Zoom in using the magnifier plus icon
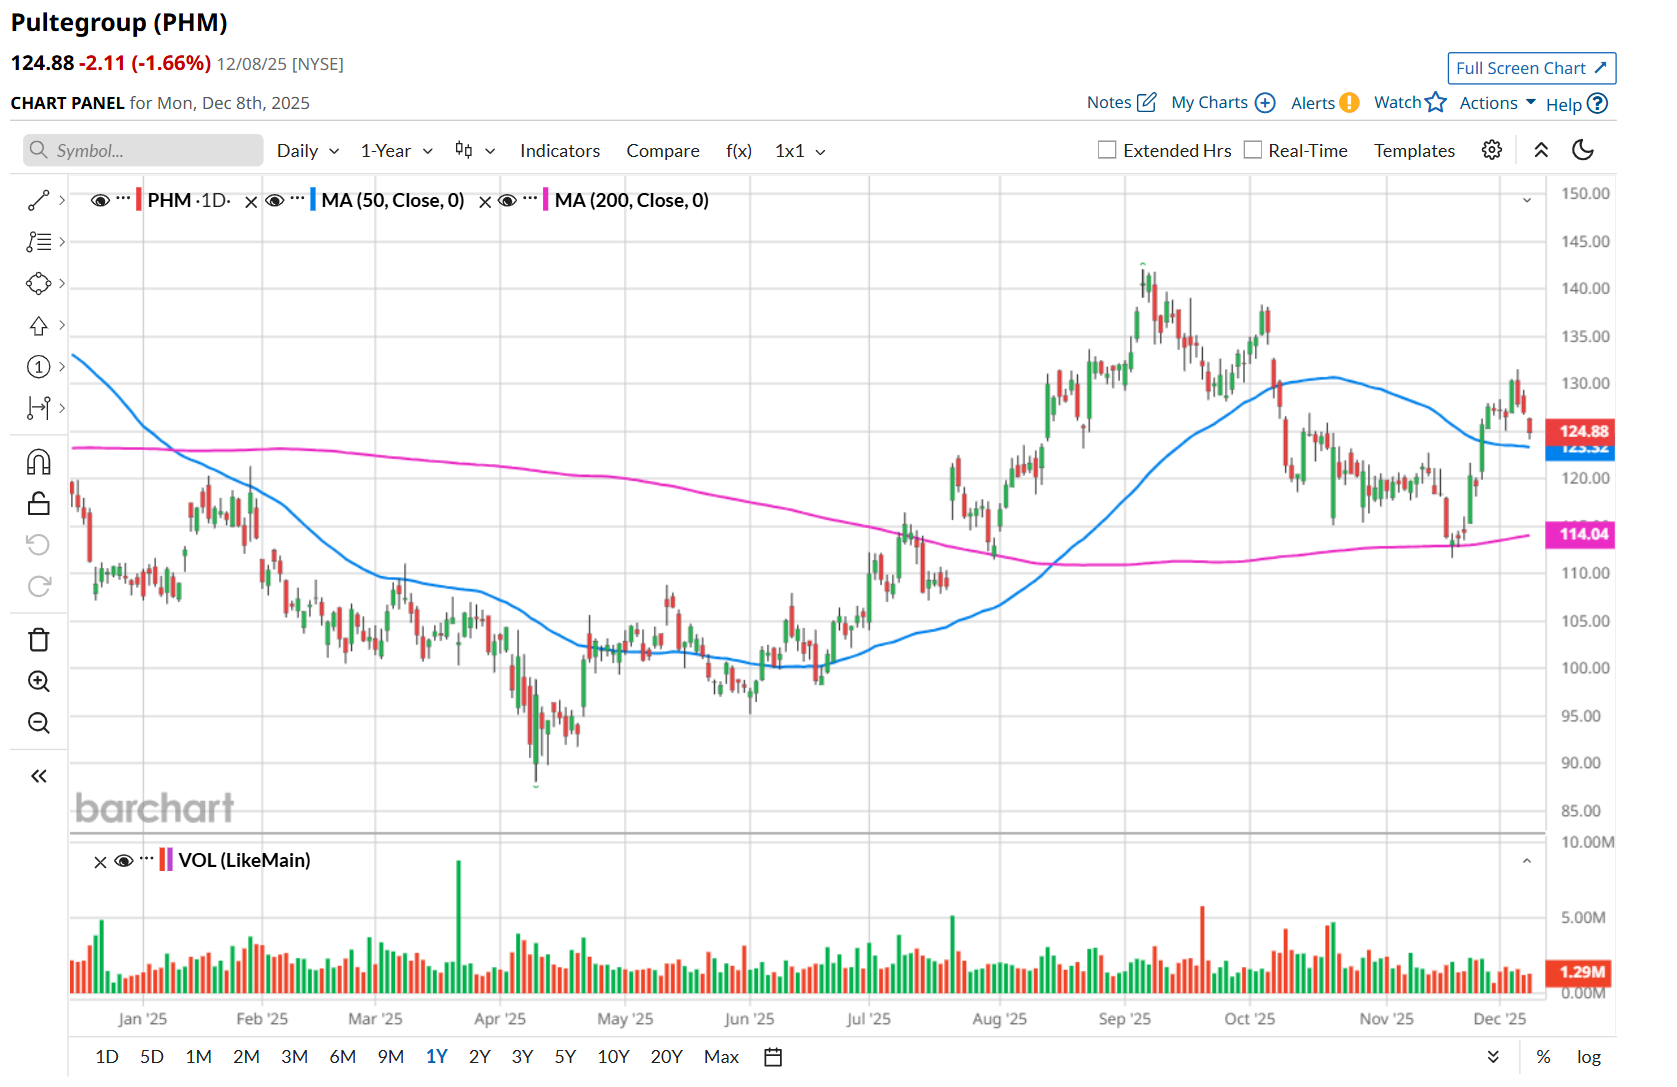This screenshot has width=1677, height=1087. (x=38, y=682)
